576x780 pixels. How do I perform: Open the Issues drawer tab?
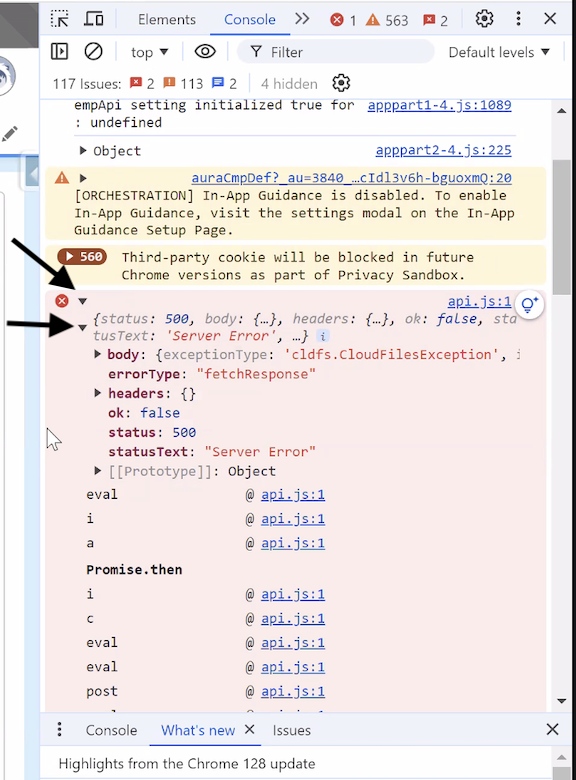click(x=291, y=730)
